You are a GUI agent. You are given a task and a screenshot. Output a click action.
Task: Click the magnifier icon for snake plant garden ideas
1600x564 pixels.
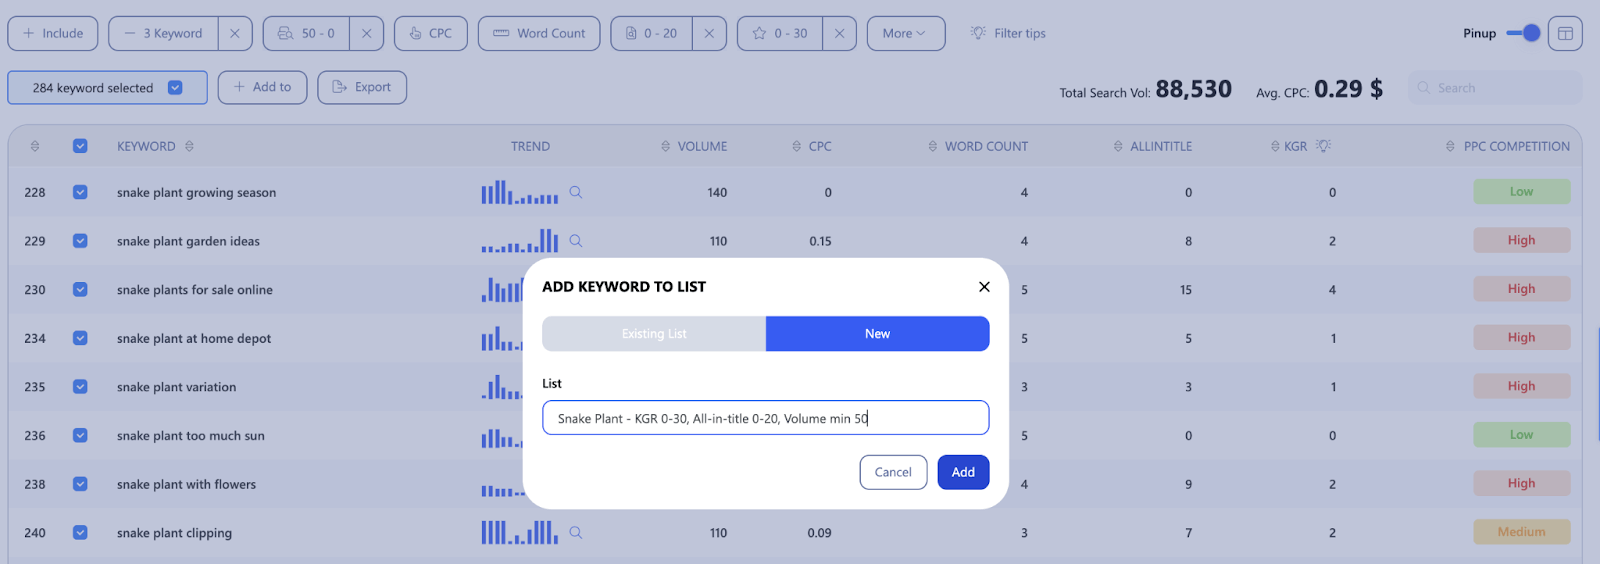(576, 241)
